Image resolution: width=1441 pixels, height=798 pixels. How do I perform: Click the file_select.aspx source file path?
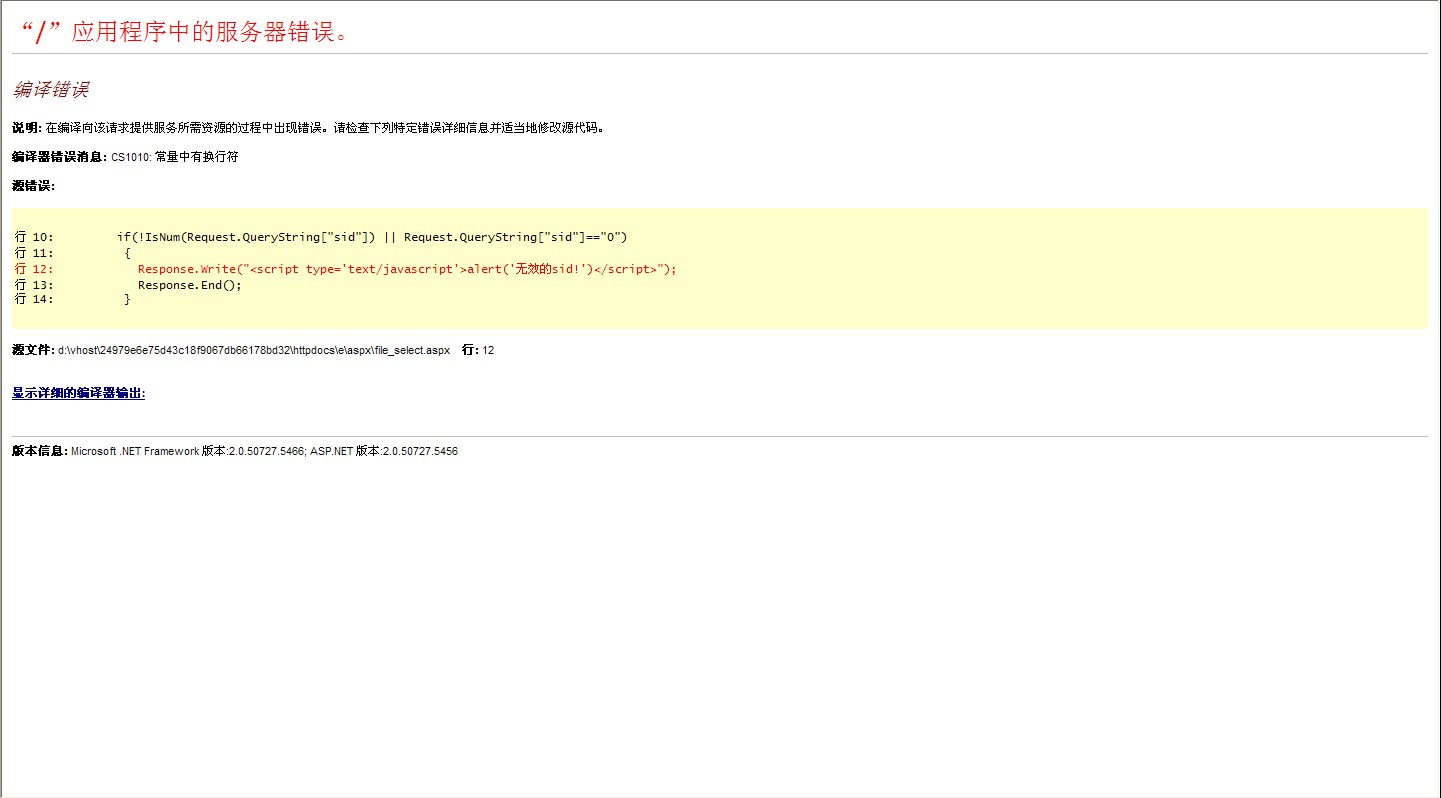point(254,351)
